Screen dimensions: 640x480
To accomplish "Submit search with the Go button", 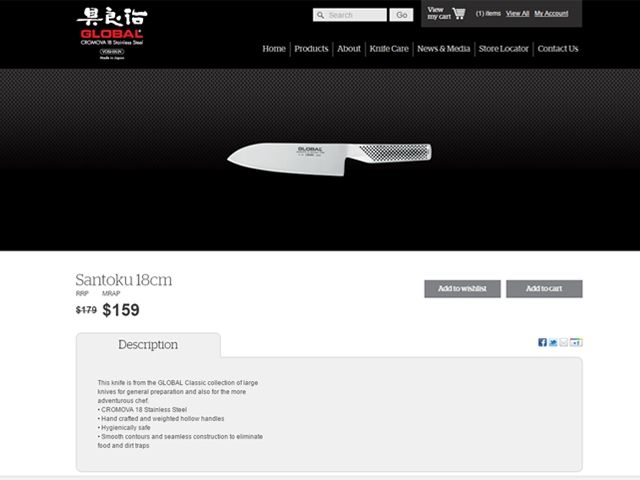I will pyautogui.click(x=401, y=15).
